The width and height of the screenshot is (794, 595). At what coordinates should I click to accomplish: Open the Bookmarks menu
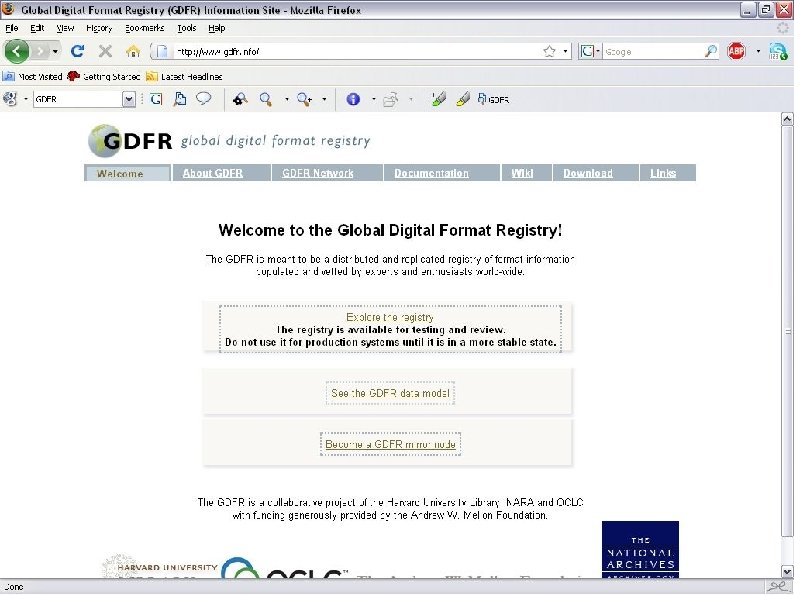(145, 28)
